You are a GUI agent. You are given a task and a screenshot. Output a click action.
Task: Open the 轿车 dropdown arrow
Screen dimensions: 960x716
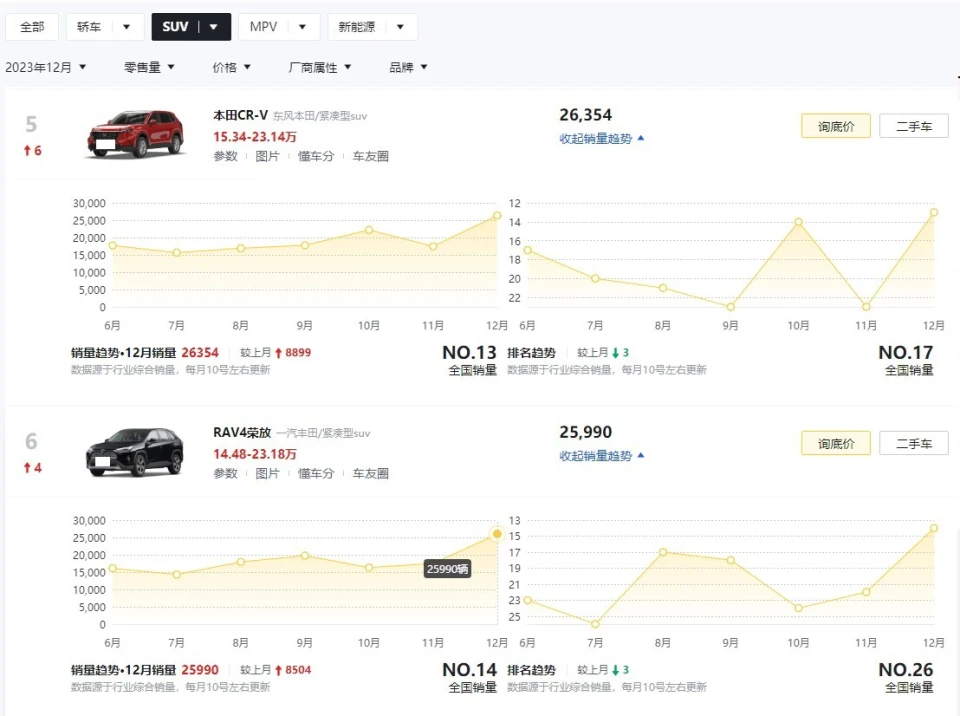tap(127, 27)
